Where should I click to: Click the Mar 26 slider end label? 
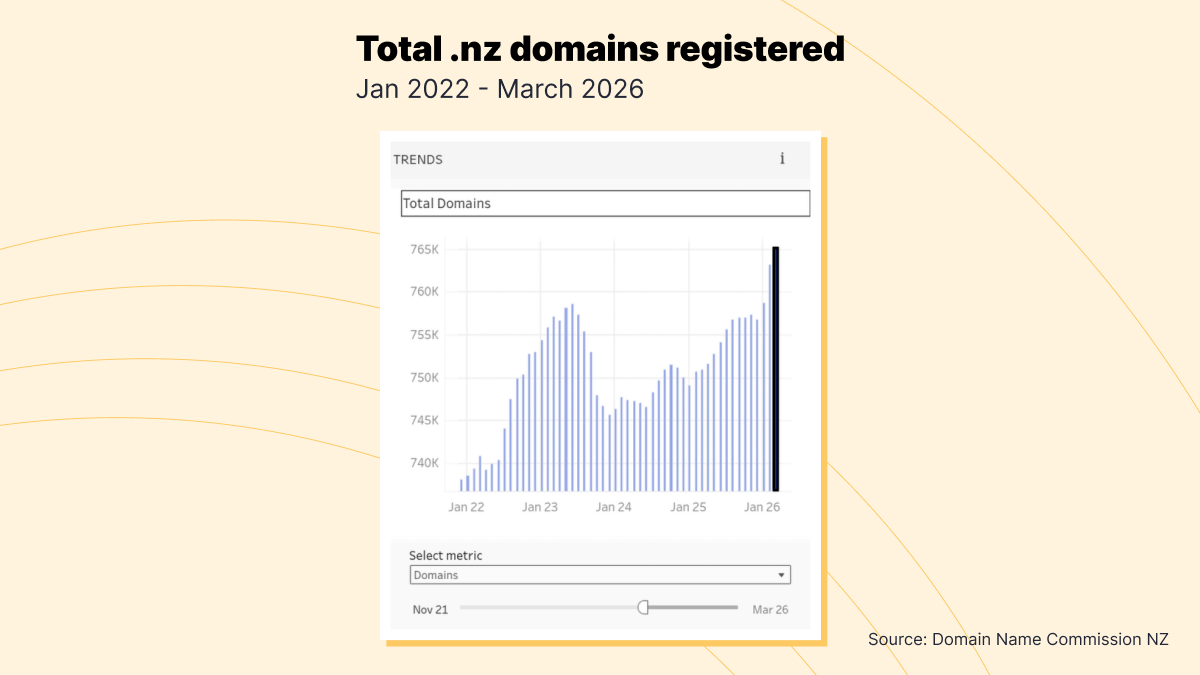[x=770, y=609]
